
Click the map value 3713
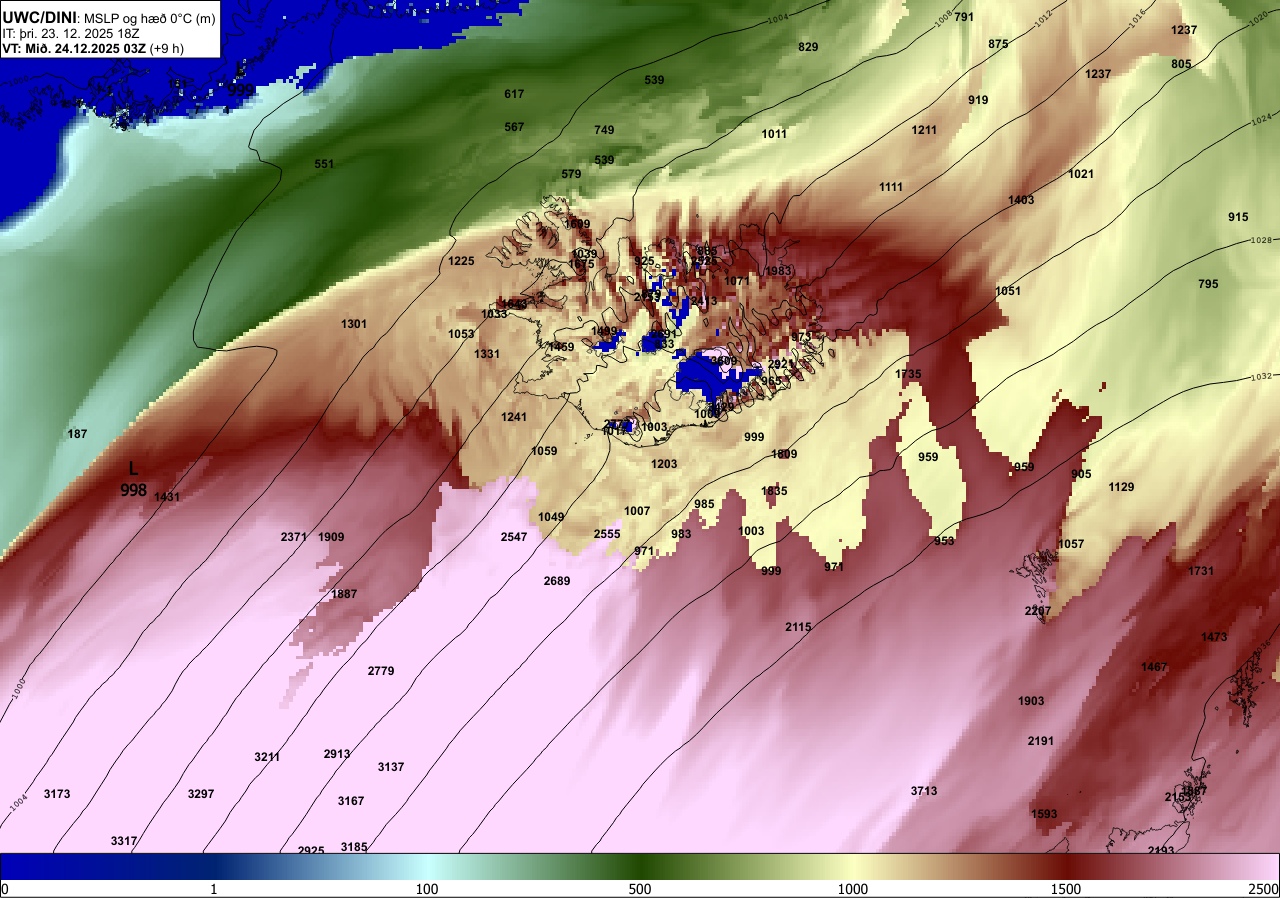[924, 791]
